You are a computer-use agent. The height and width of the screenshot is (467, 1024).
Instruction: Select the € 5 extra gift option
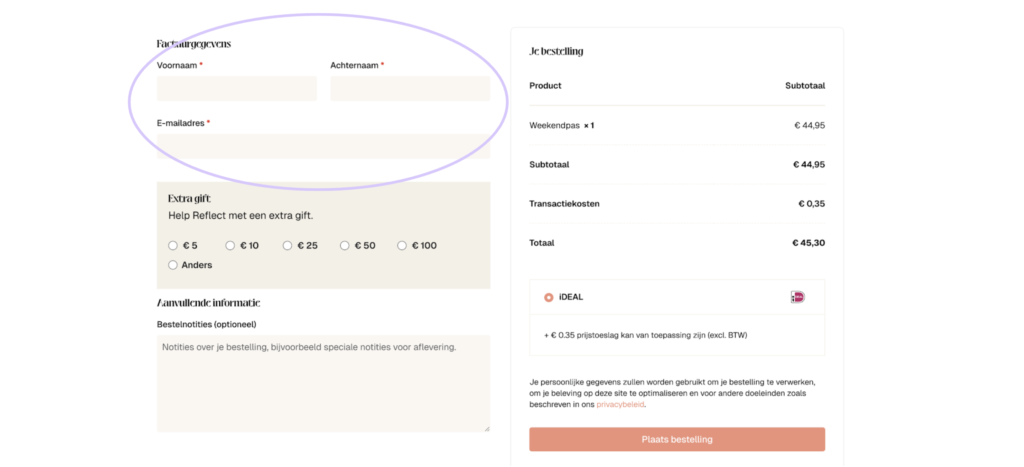(x=173, y=245)
